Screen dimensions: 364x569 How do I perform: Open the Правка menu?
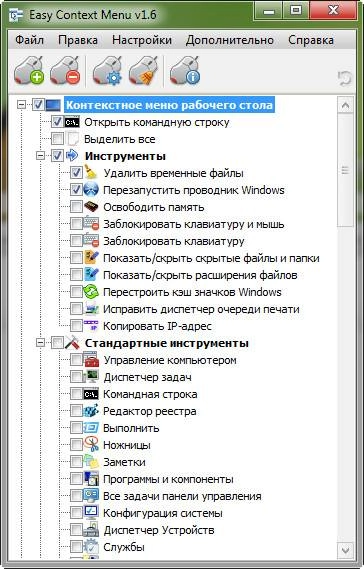pyautogui.click(x=78, y=40)
